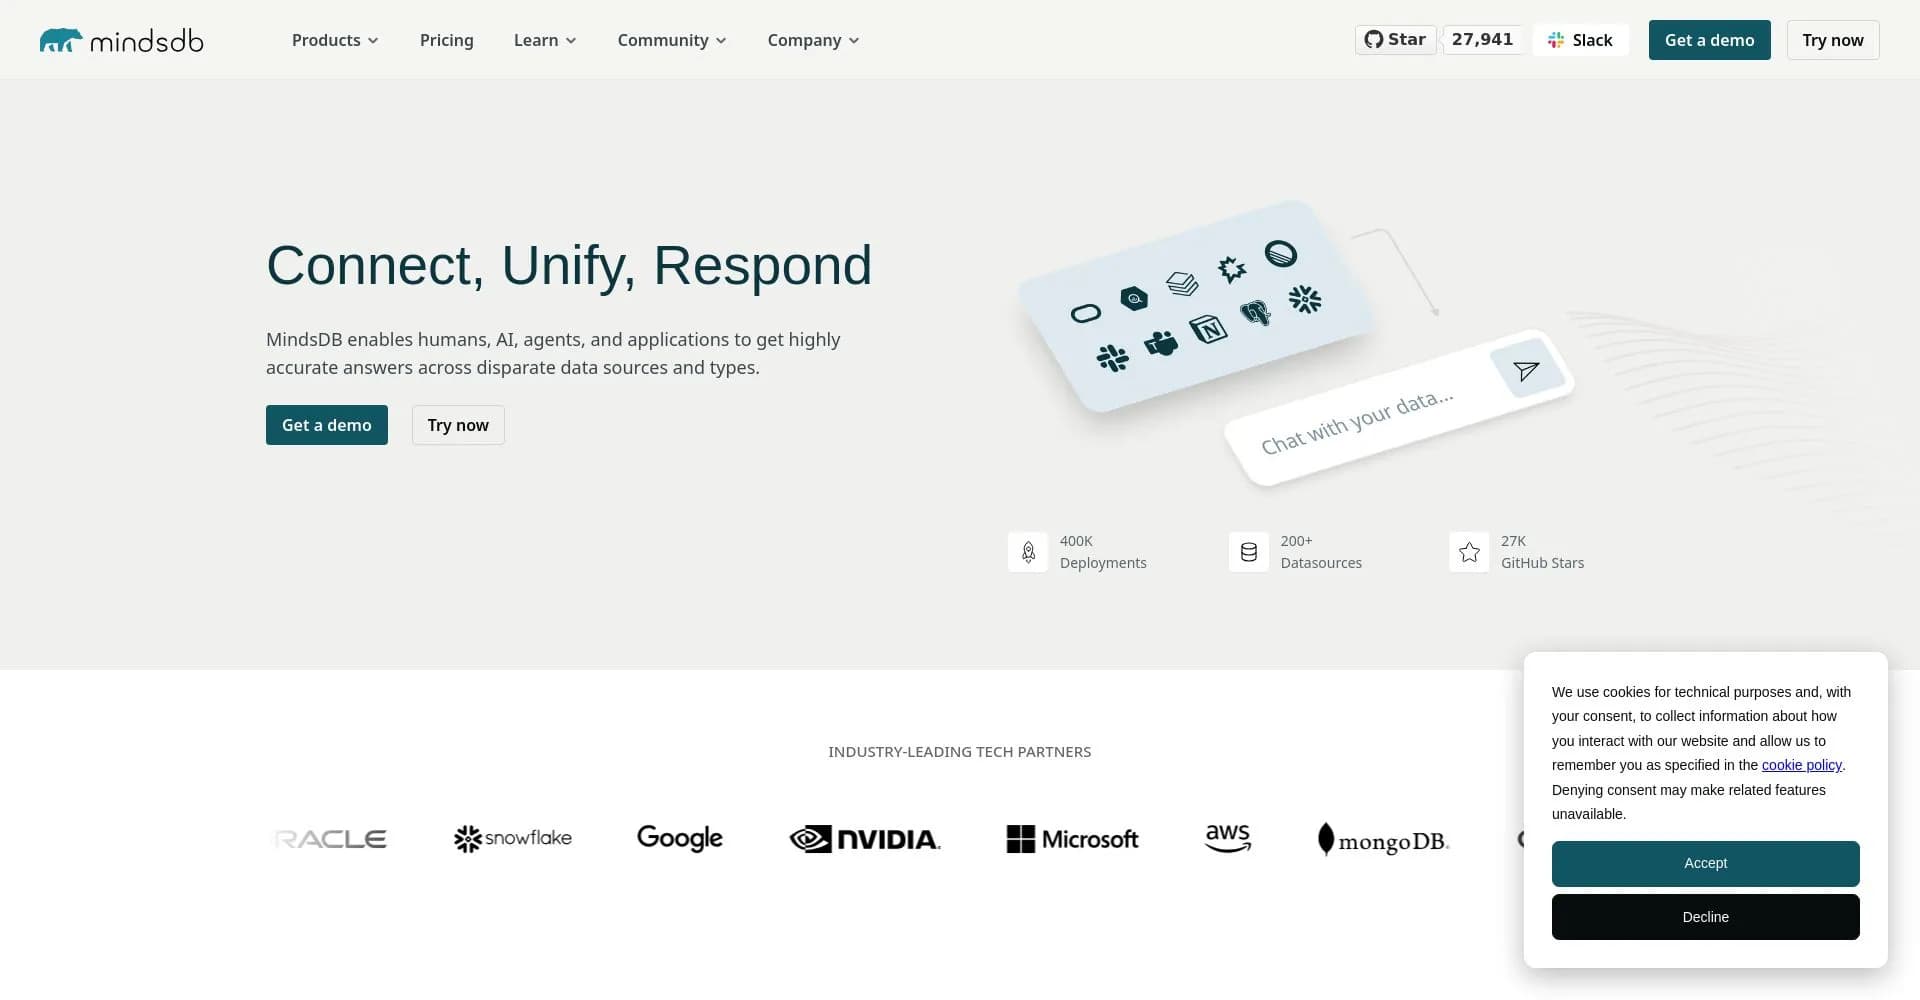Click the GitHub Star button
1920x1000 pixels.
point(1395,40)
